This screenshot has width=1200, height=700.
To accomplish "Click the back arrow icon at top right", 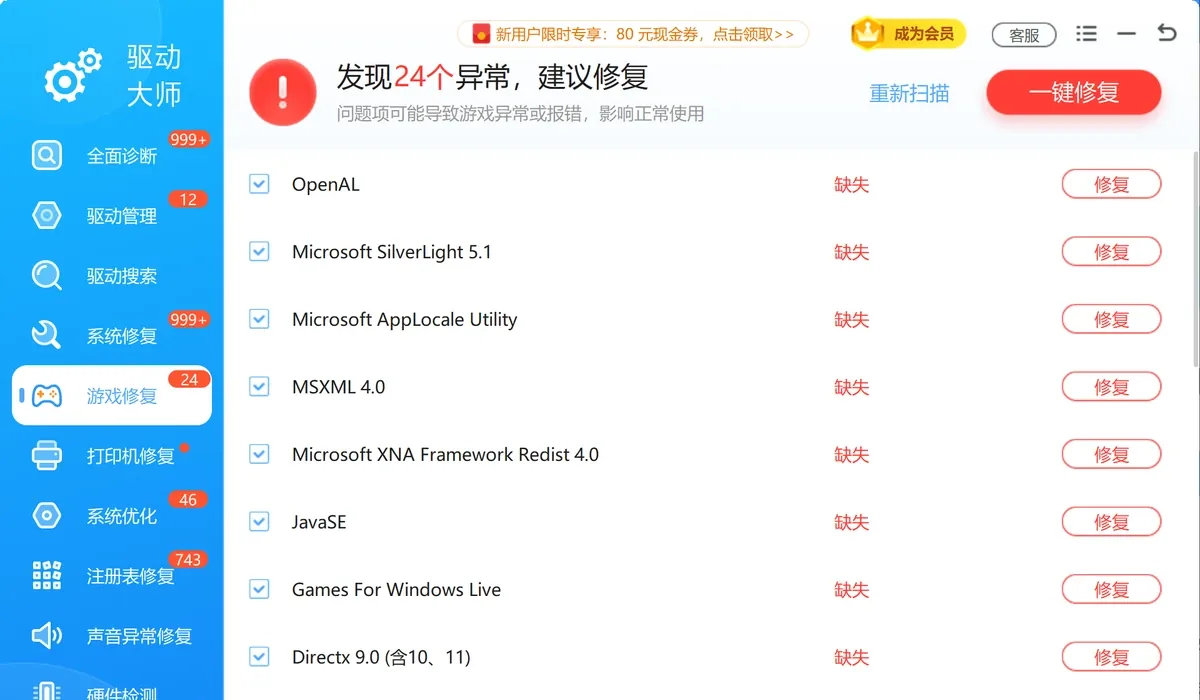I will coord(1166,33).
